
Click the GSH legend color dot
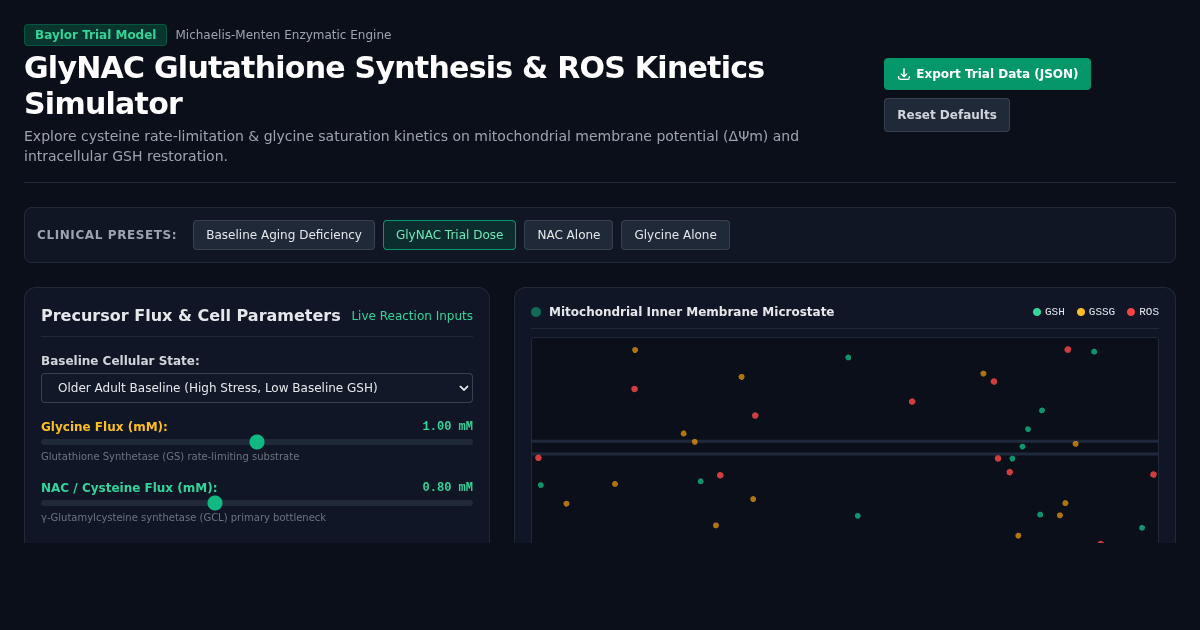[x=1037, y=312]
